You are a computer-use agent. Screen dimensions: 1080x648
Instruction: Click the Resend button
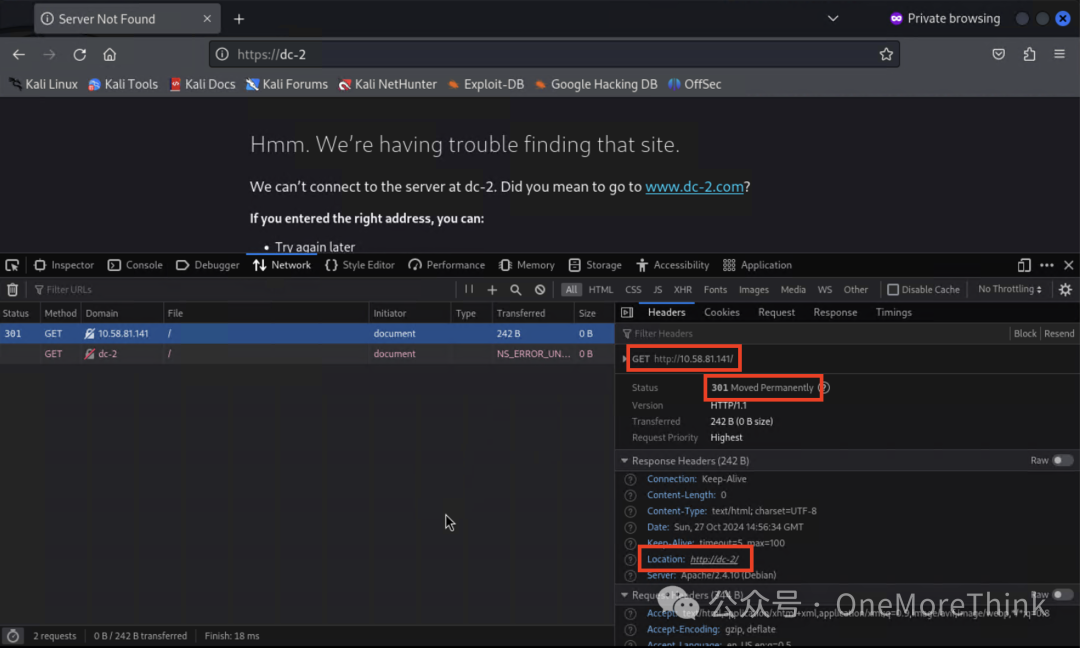[x=1059, y=333]
